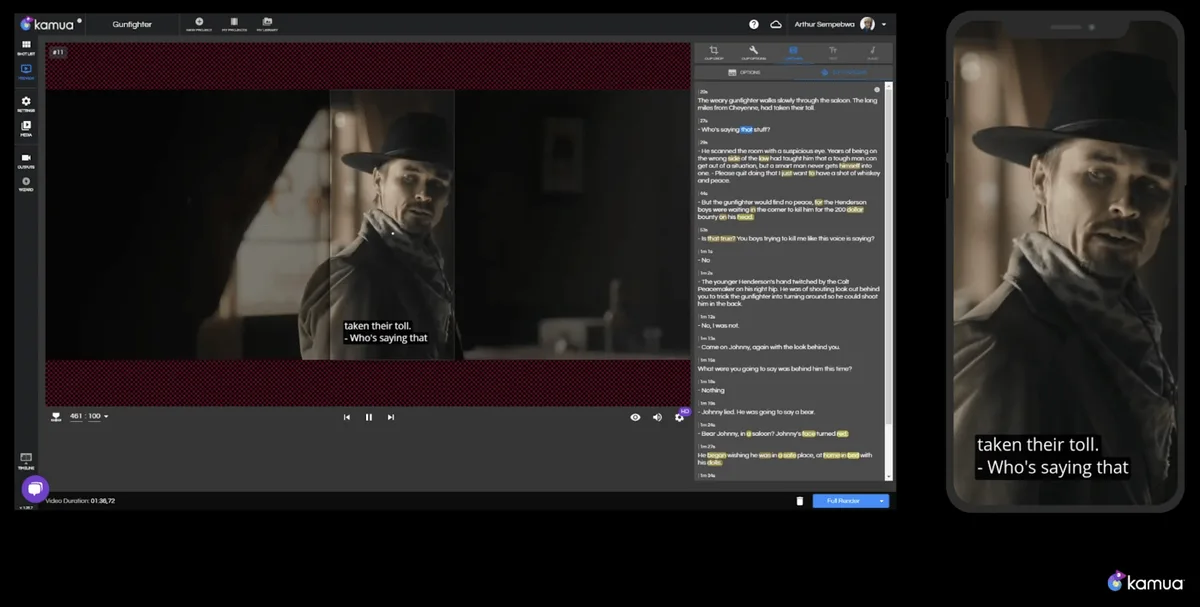Expand the user account menu arrow
The width and height of the screenshot is (1200, 607).
click(x=884, y=24)
